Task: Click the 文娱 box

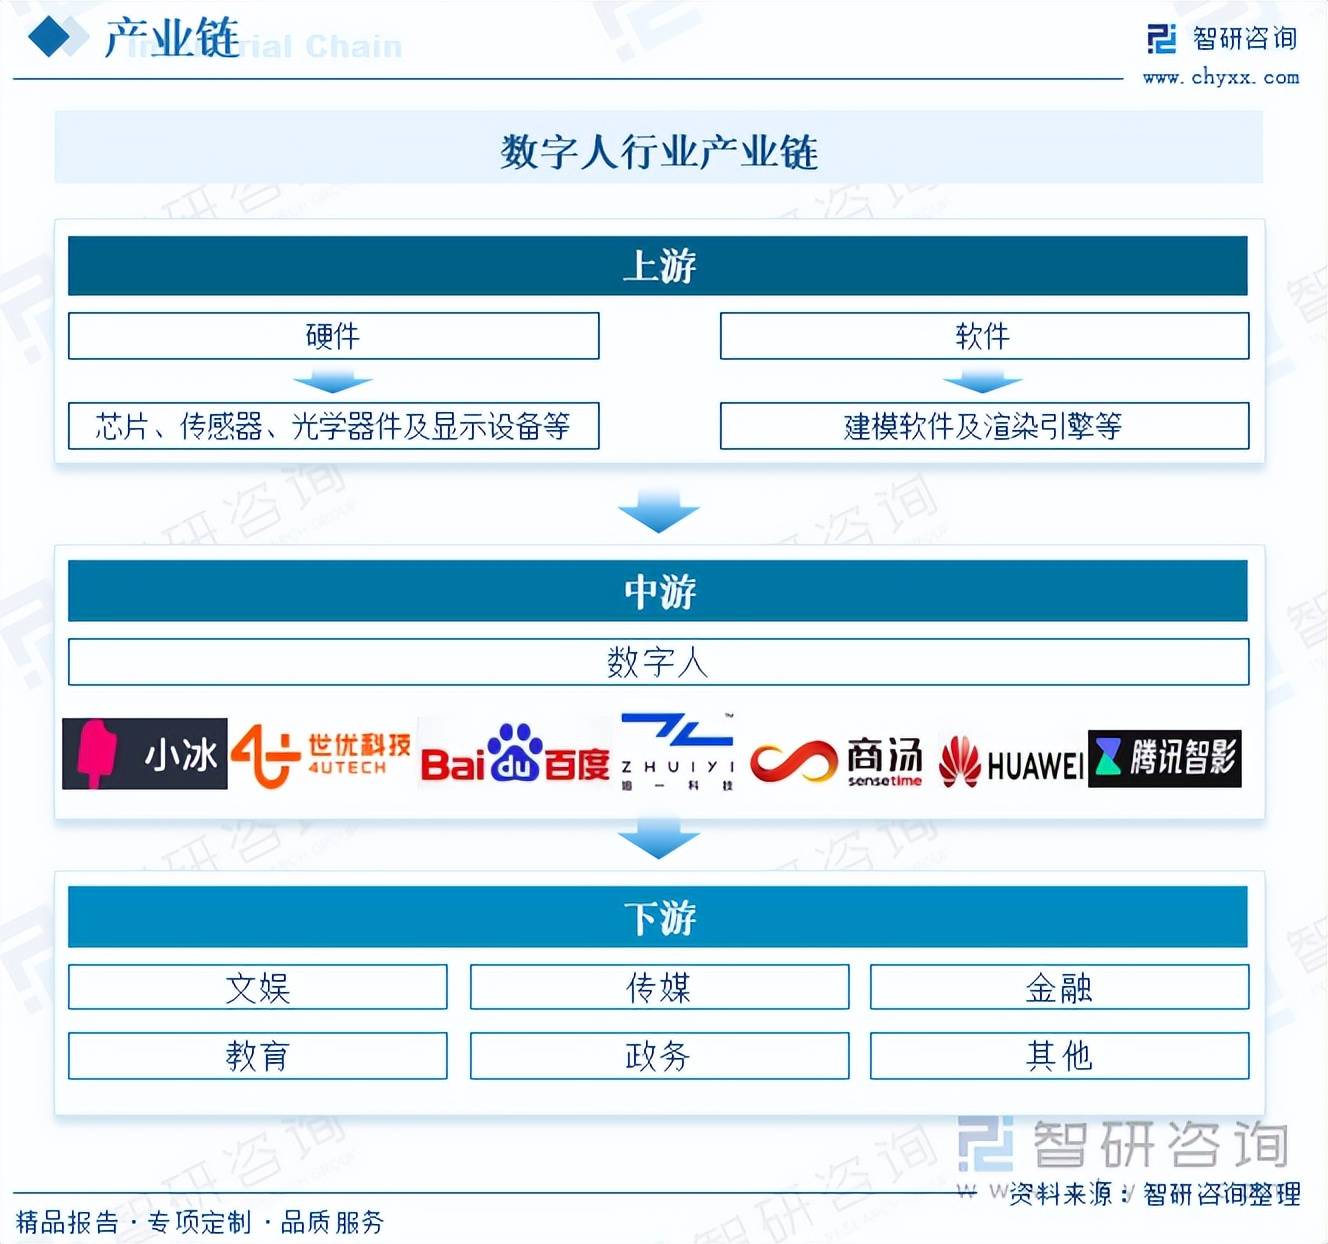Action: pyautogui.click(x=258, y=988)
